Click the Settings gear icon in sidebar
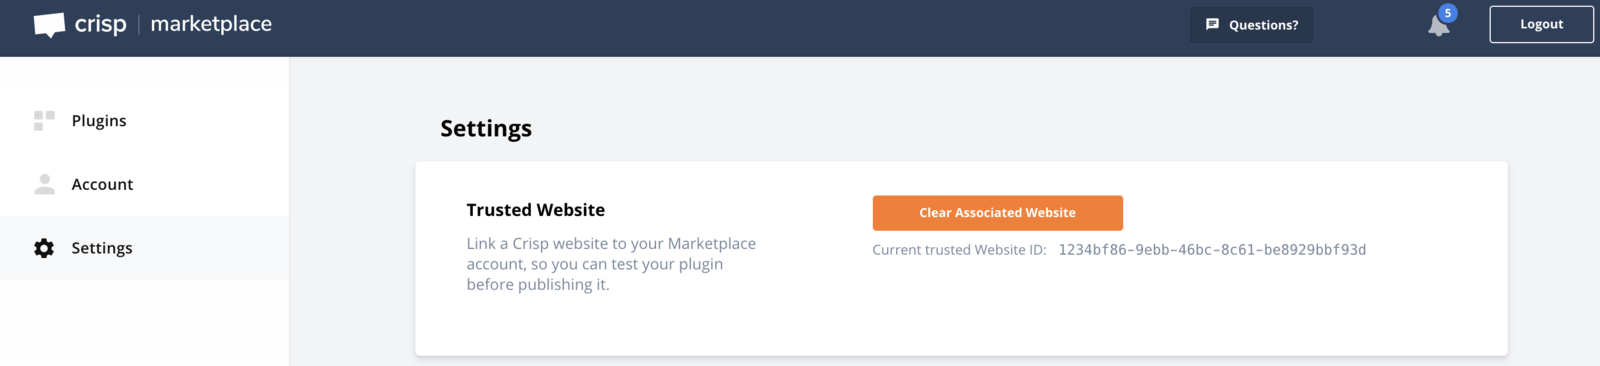Screen dimensions: 1600x366 [44, 248]
